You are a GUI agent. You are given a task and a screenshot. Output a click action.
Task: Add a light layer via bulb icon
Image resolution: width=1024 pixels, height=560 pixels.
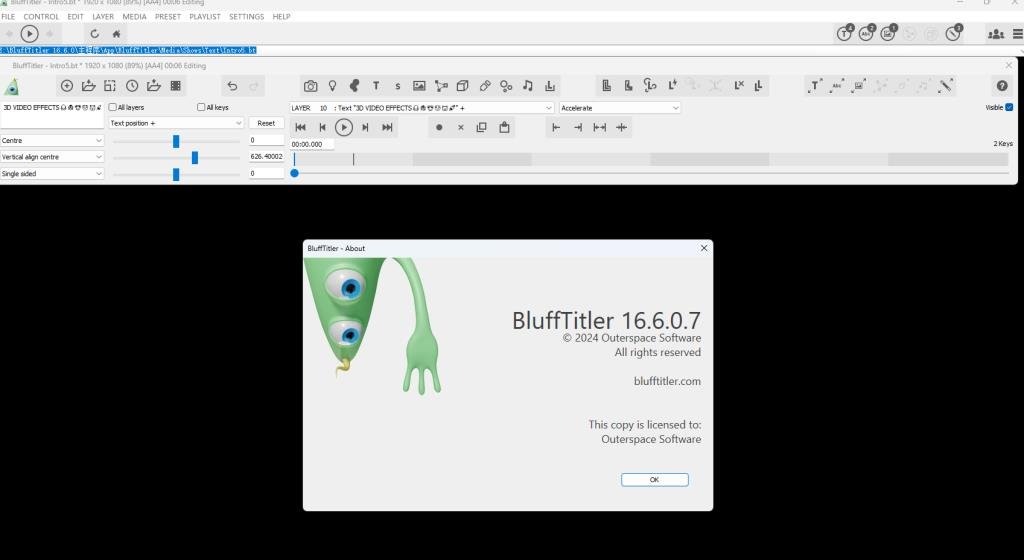[332, 86]
